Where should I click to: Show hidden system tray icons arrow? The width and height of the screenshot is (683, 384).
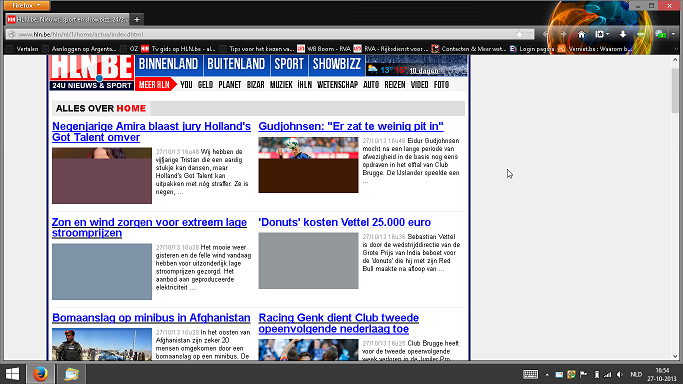pos(547,374)
